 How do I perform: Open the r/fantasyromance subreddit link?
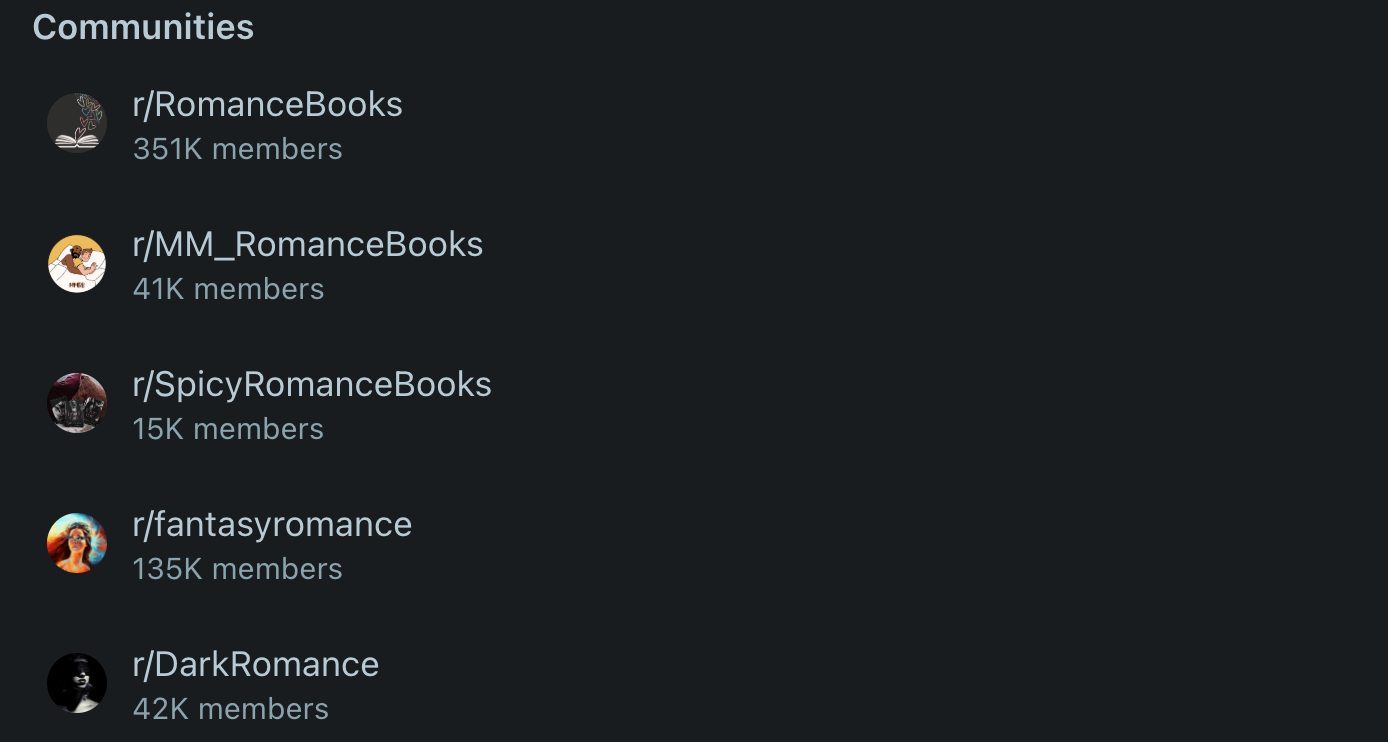pos(272,524)
